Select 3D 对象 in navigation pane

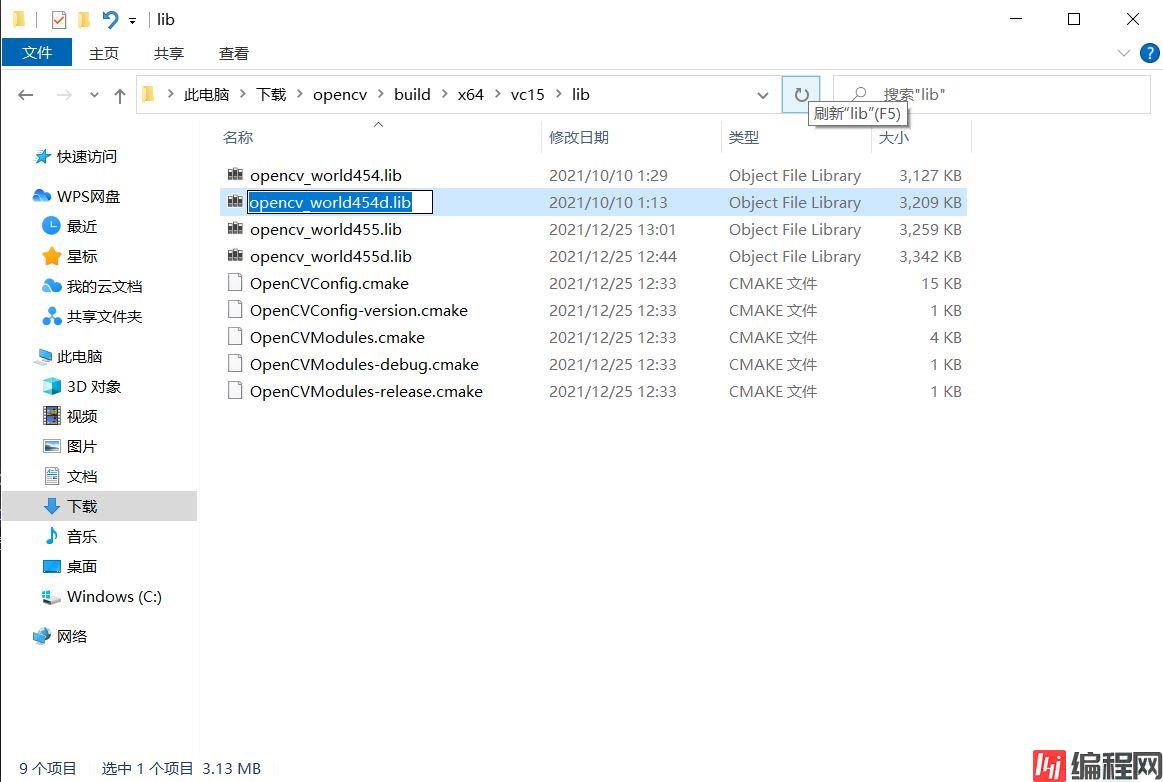tap(93, 386)
